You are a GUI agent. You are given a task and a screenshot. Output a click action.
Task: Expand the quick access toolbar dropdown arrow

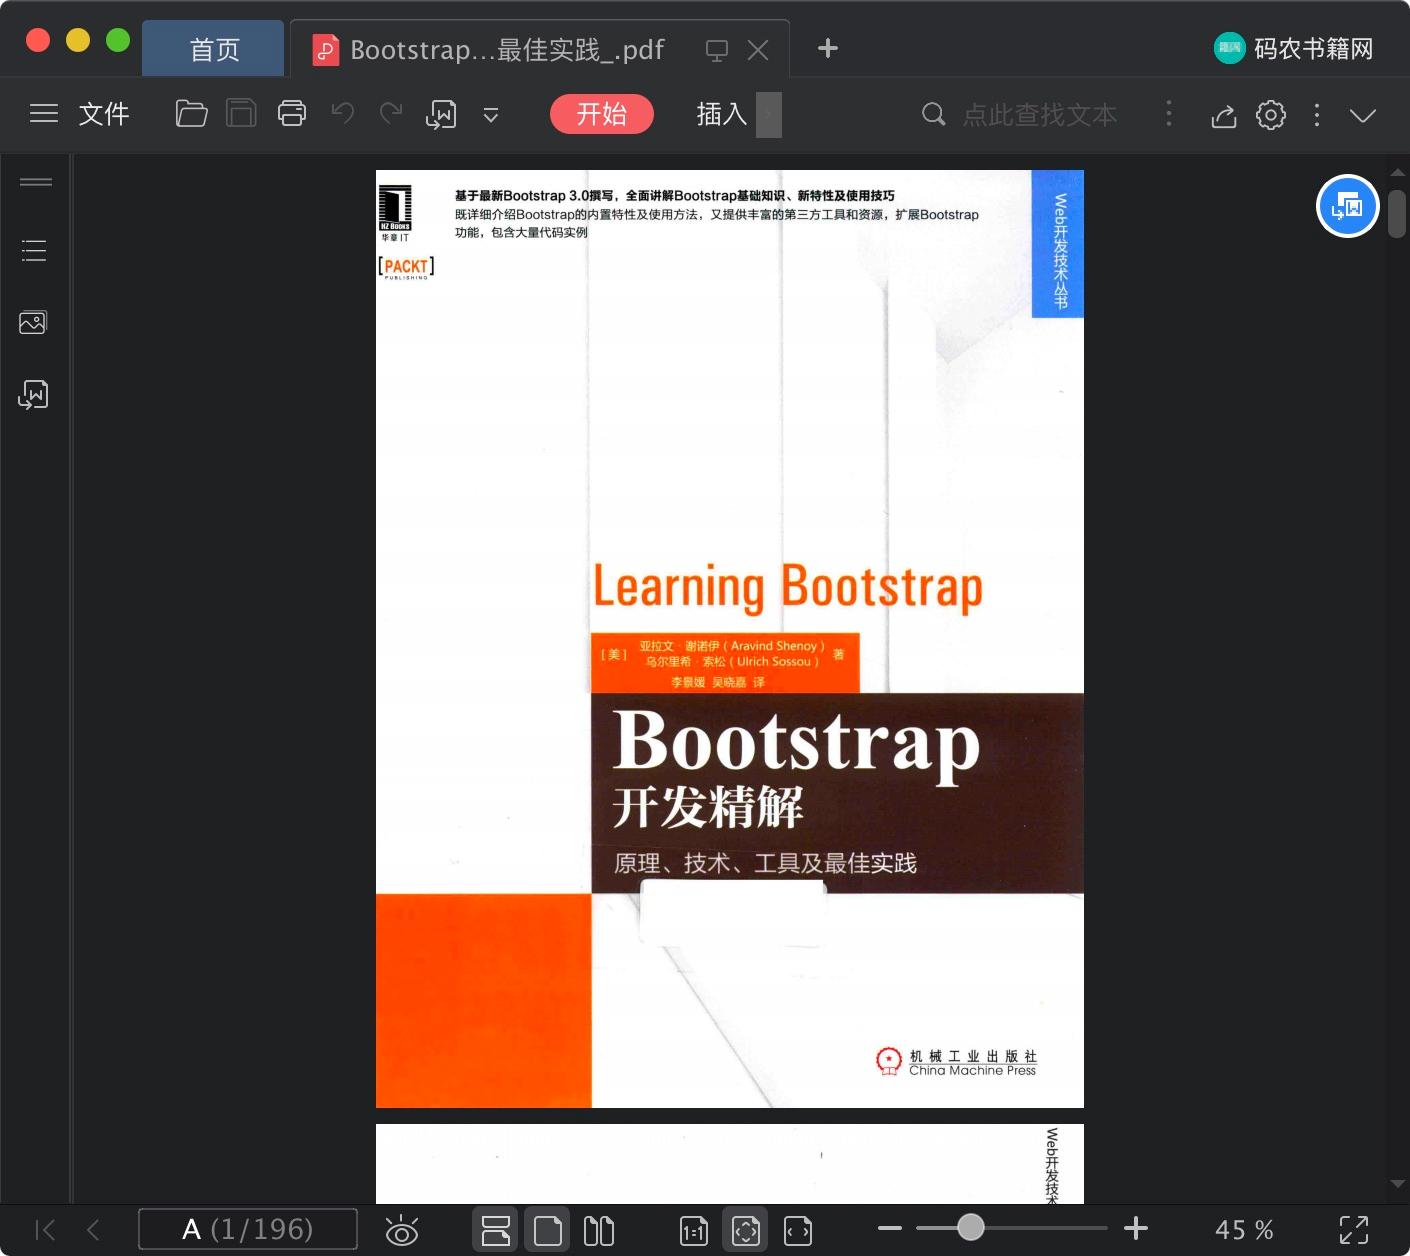[491, 115]
